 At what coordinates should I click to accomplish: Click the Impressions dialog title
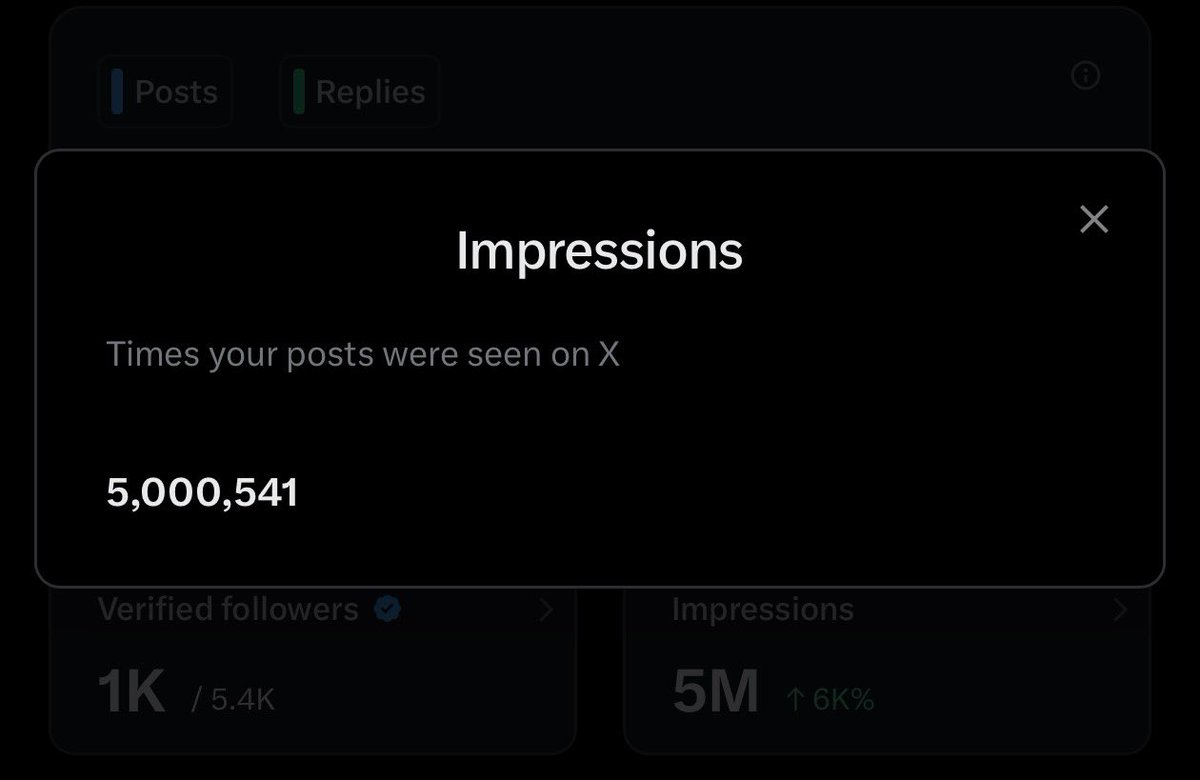pos(599,251)
